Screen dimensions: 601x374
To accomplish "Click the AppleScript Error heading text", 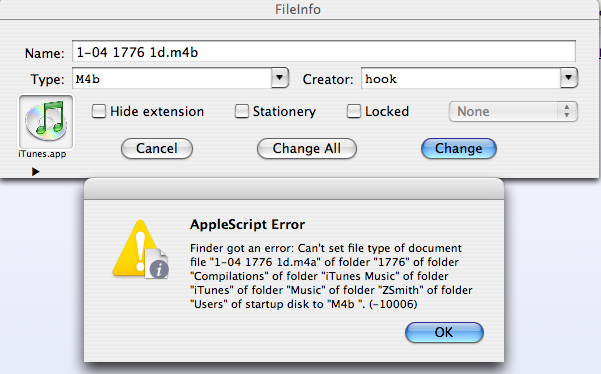I will pyautogui.click(x=248, y=224).
